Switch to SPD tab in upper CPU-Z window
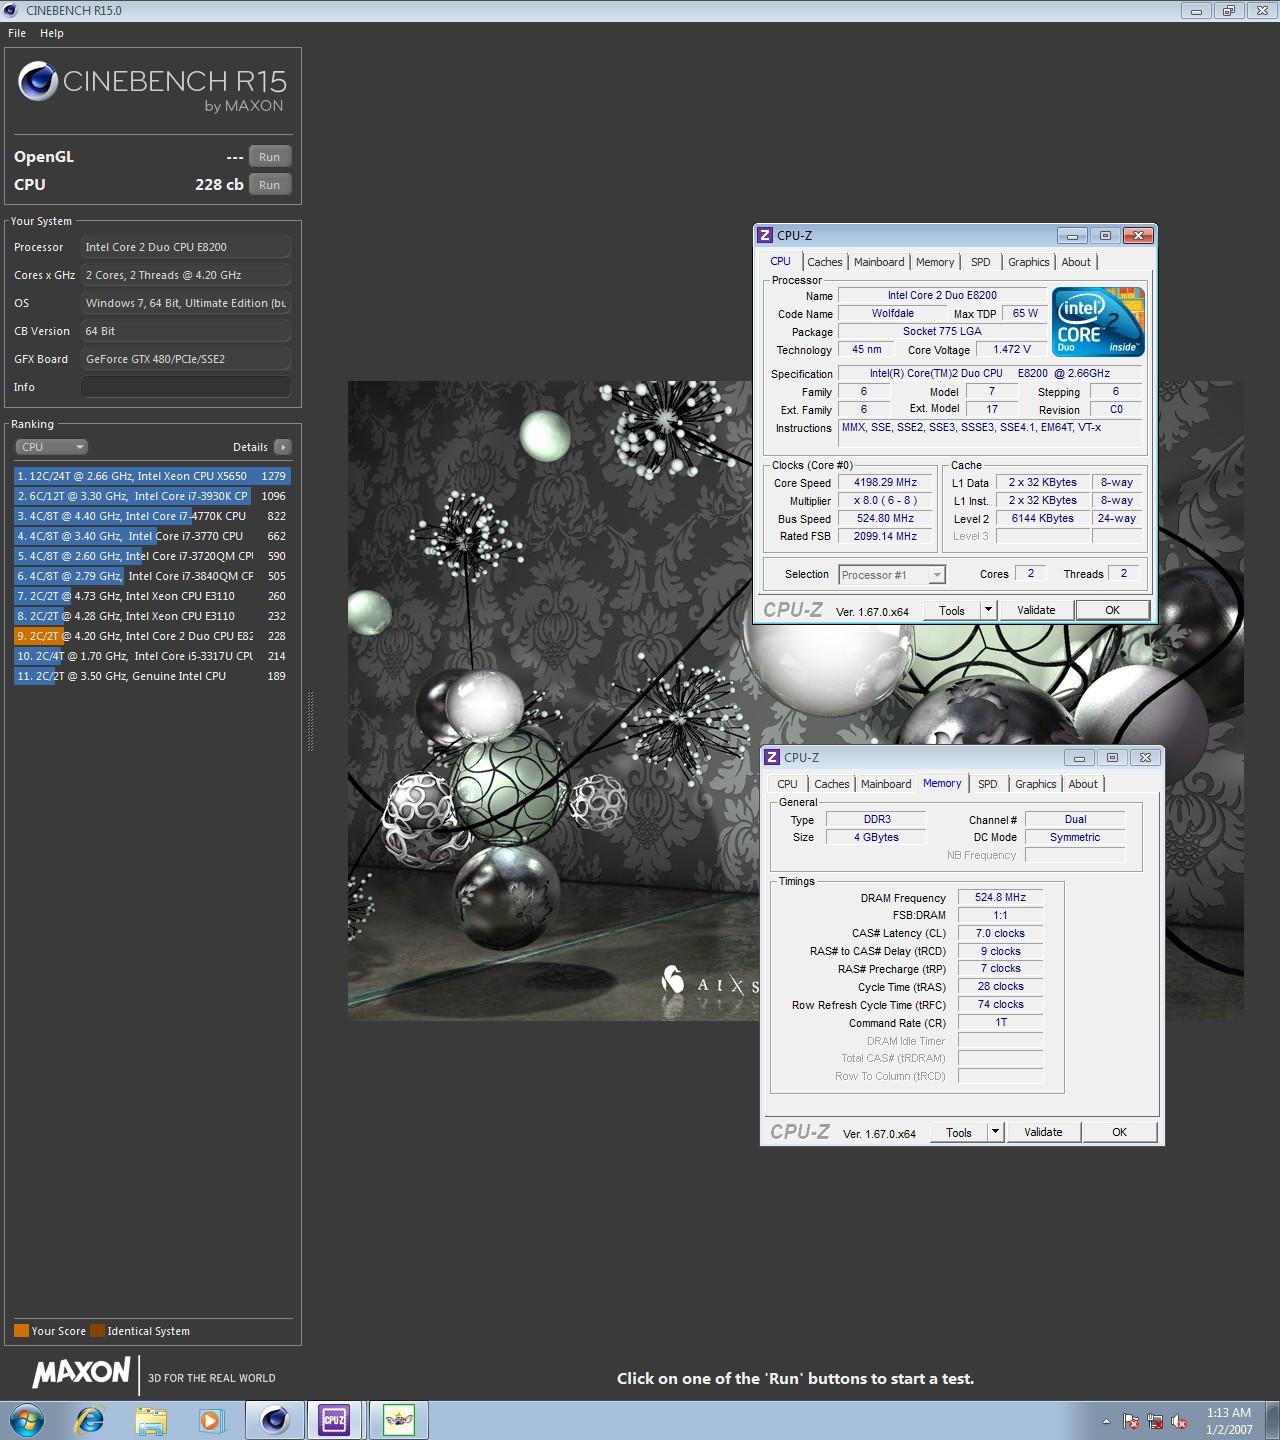 [x=981, y=262]
